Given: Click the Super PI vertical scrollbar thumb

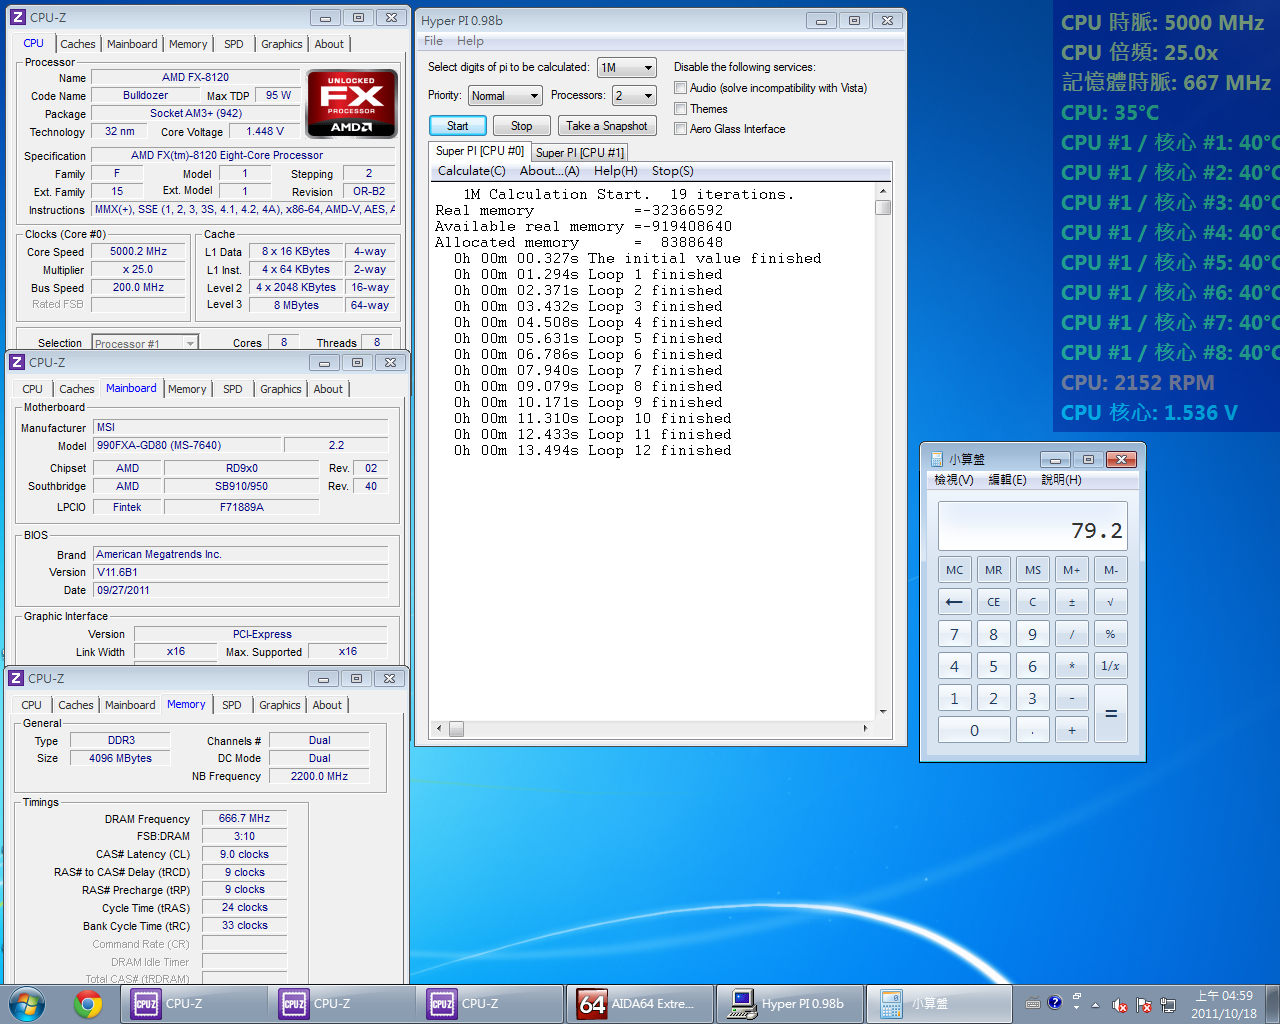Looking at the screenshot, I should [882, 207].
